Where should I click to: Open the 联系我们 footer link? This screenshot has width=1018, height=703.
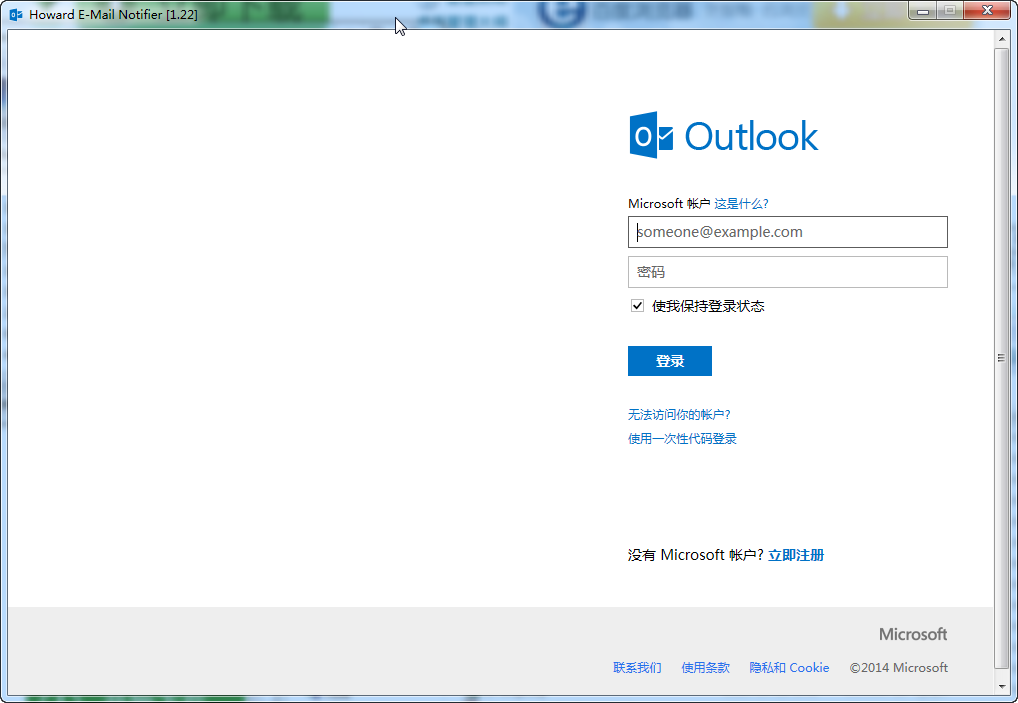637,667
